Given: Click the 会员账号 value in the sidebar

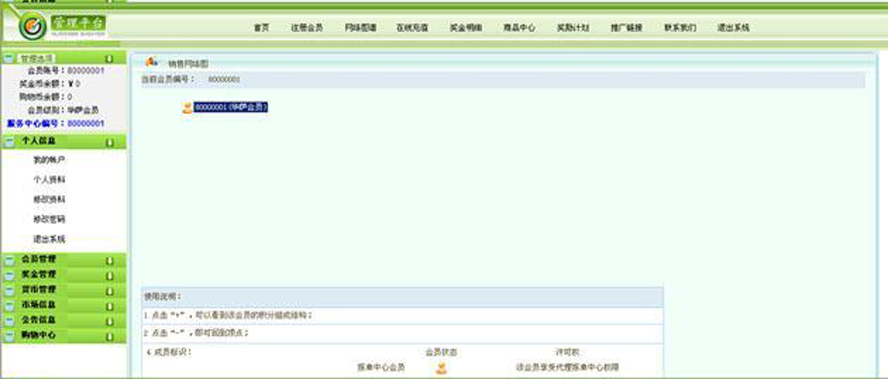Looking at the screenshot, I should tap(86, 71).
